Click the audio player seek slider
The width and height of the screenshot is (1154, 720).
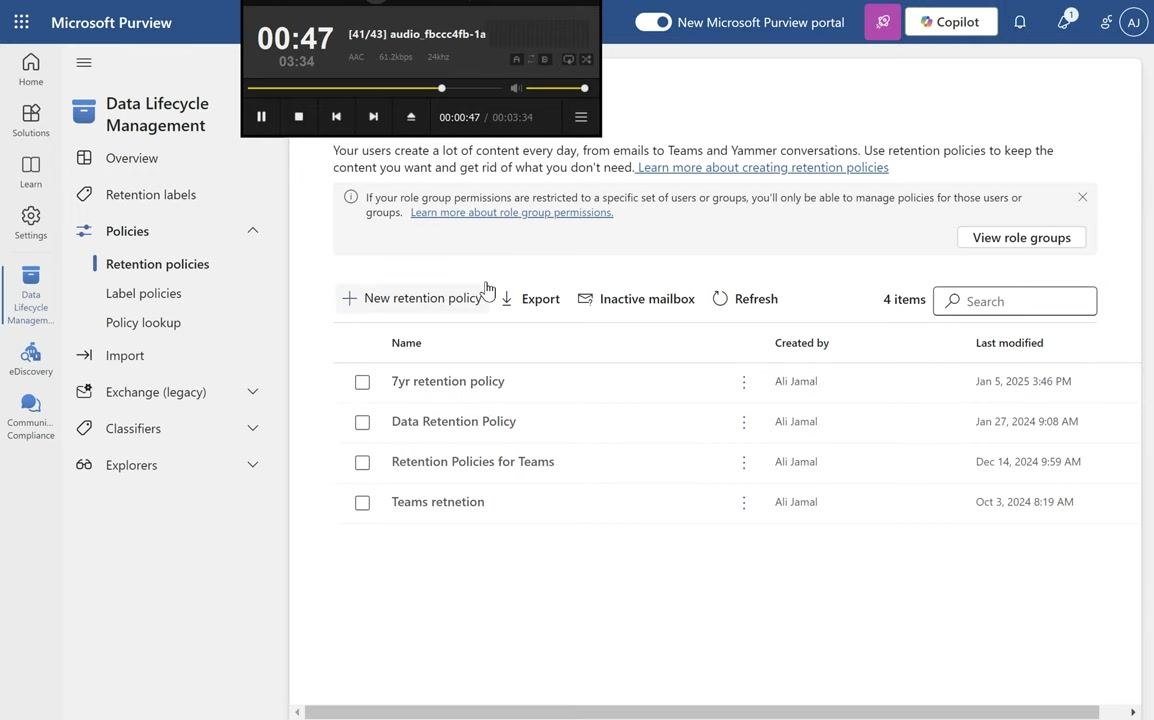coord(375,88)
